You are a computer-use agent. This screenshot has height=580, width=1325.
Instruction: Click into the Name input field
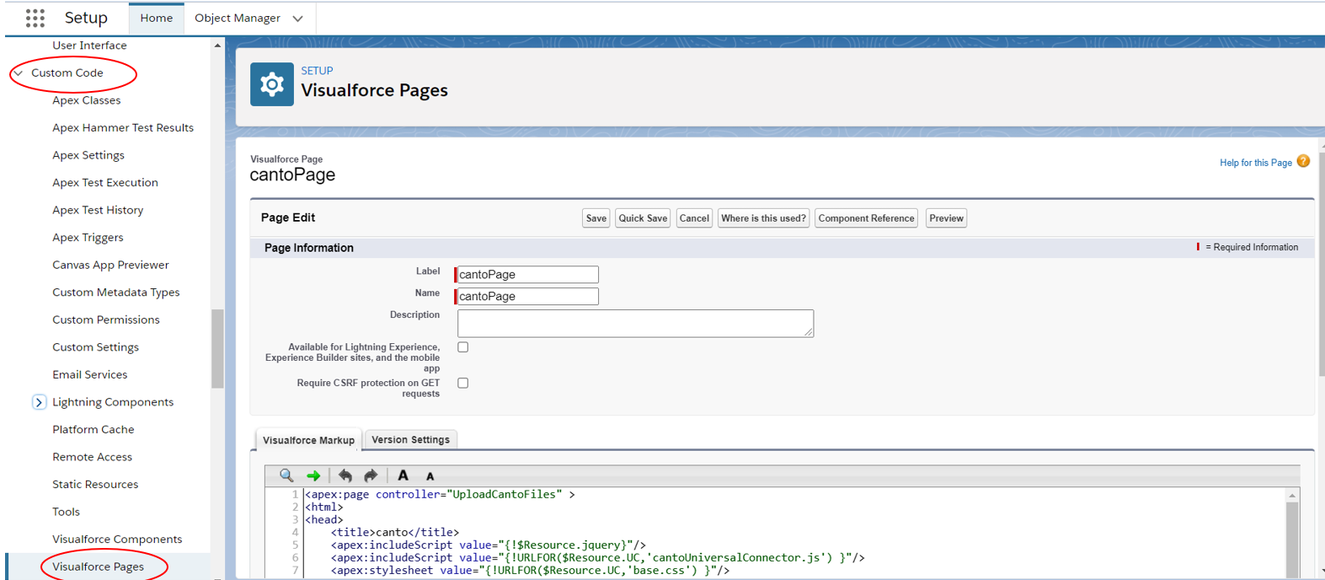pyautogui.click(x=528, y=296)
